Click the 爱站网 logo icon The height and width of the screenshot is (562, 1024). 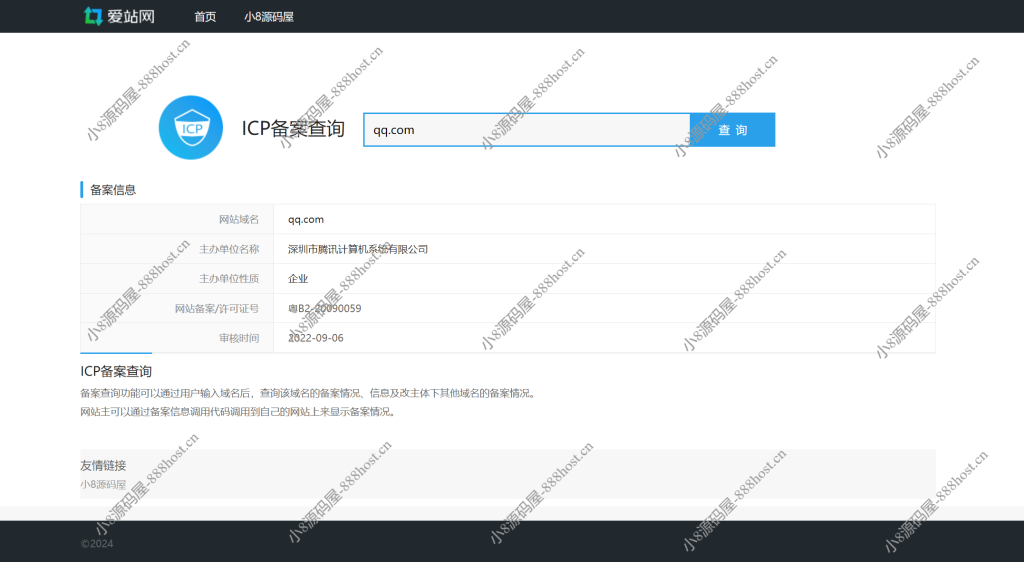point(93,16)
